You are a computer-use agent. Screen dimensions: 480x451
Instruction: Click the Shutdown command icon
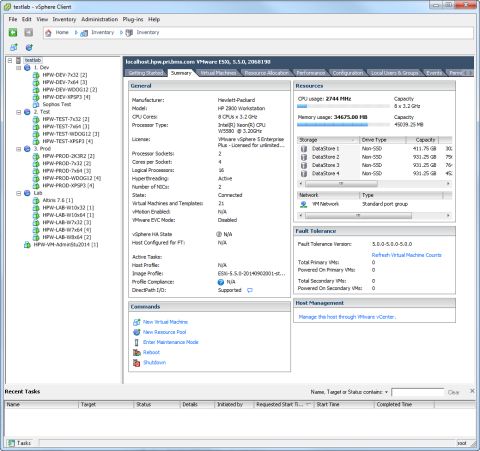click(136, 363)
